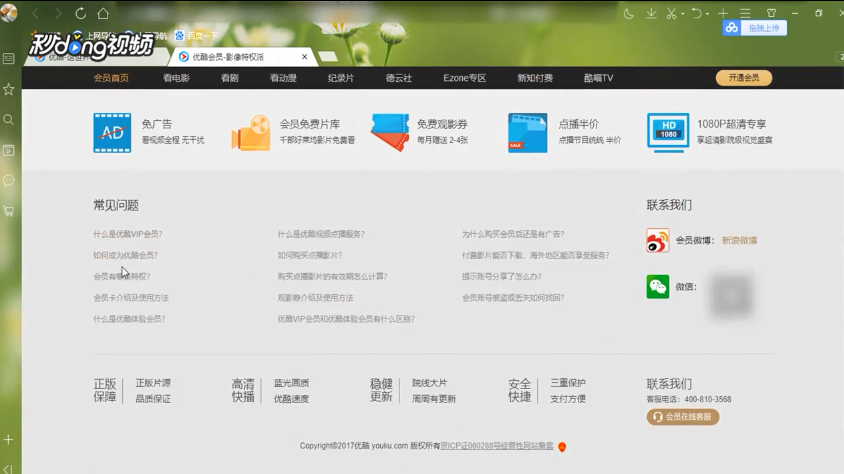Click the 点播半价 heading text
Screen dimensions: 844x474
pos(579,124)
